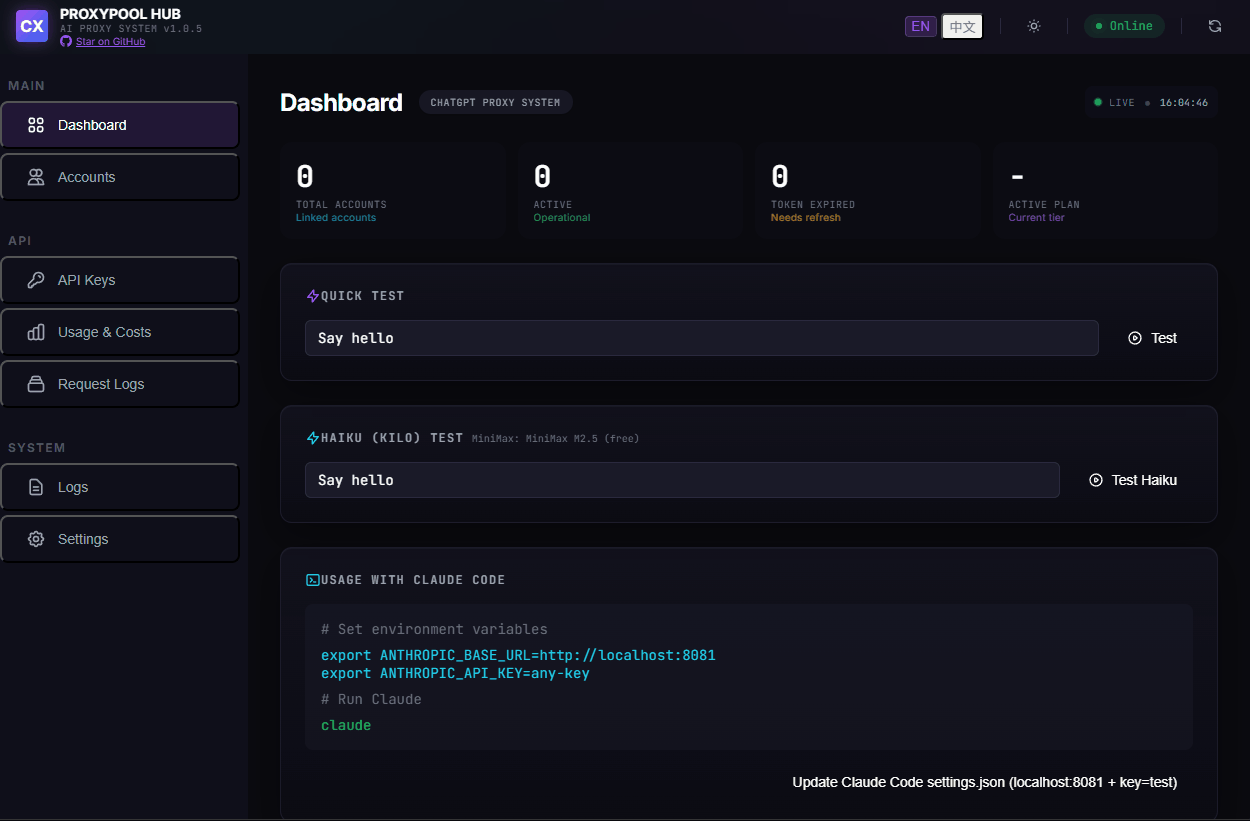Click the export ANTHROPIC_API_KEY line
The height and width of the screenshot is (821, 1250).
455,674
